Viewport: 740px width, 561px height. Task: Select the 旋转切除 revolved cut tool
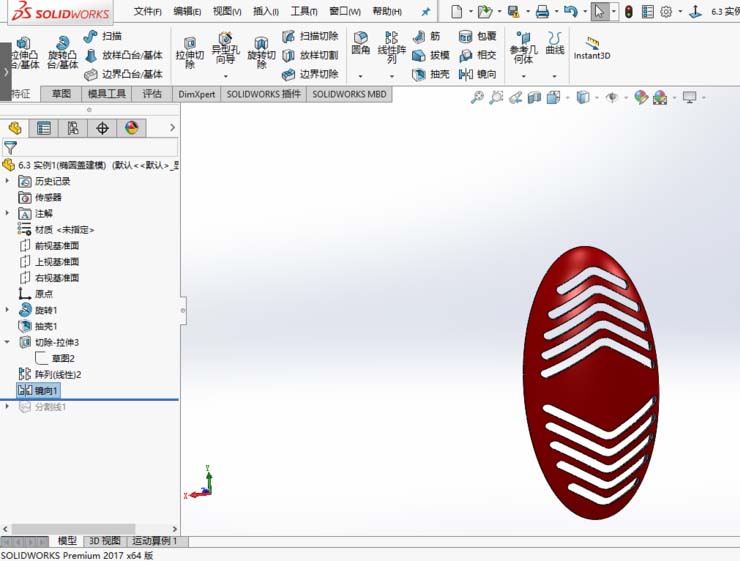click(x=261, y=53)
